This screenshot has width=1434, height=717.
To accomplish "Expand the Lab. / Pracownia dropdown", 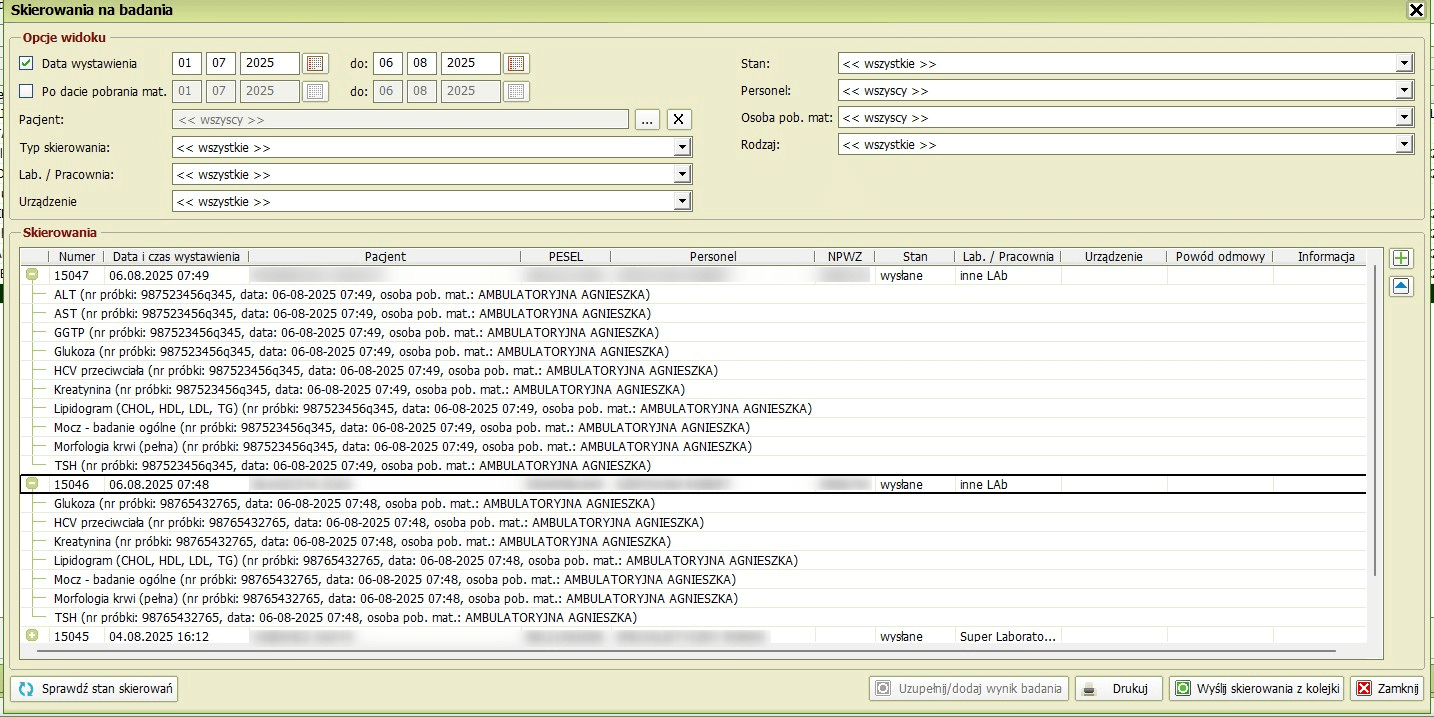I will 682,175.
